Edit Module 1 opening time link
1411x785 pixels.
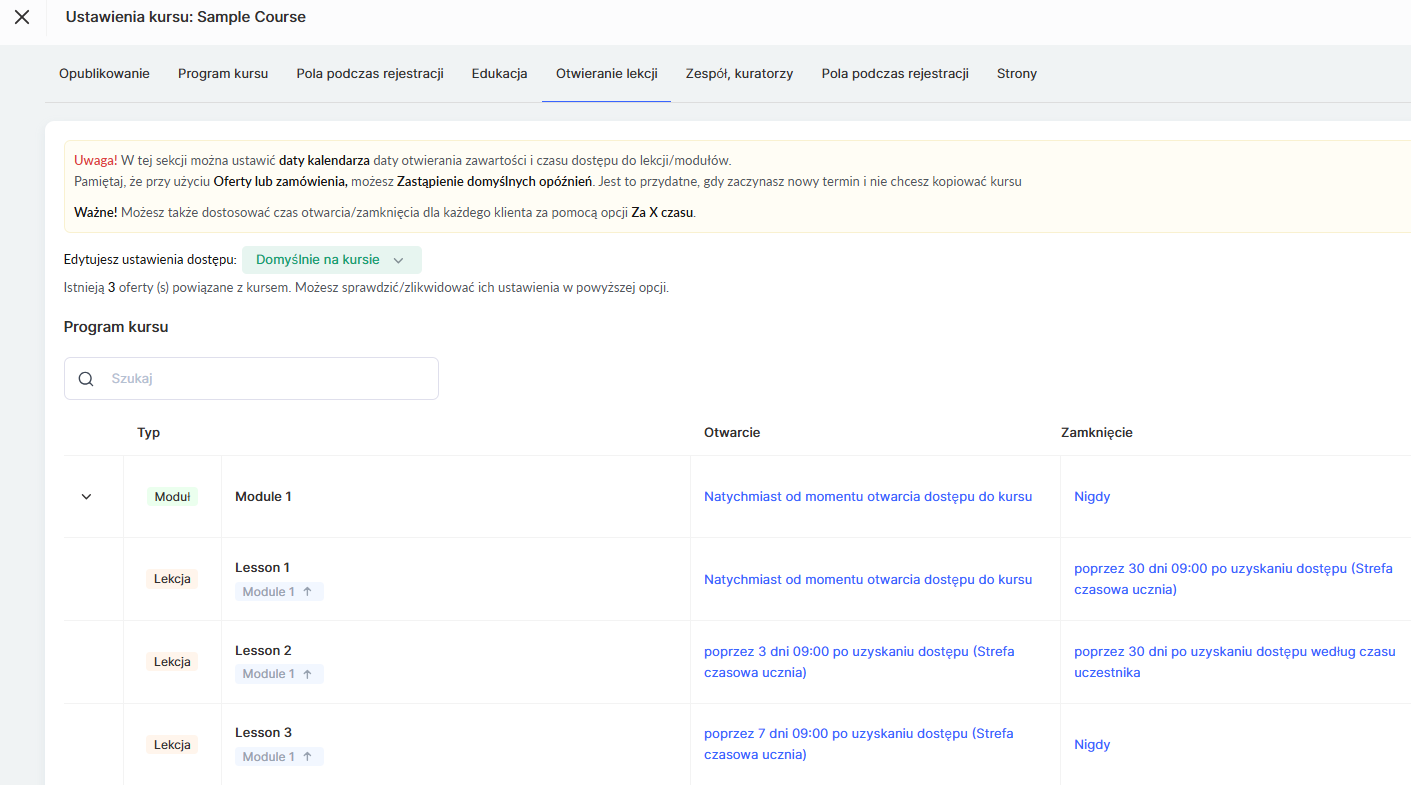868,497
